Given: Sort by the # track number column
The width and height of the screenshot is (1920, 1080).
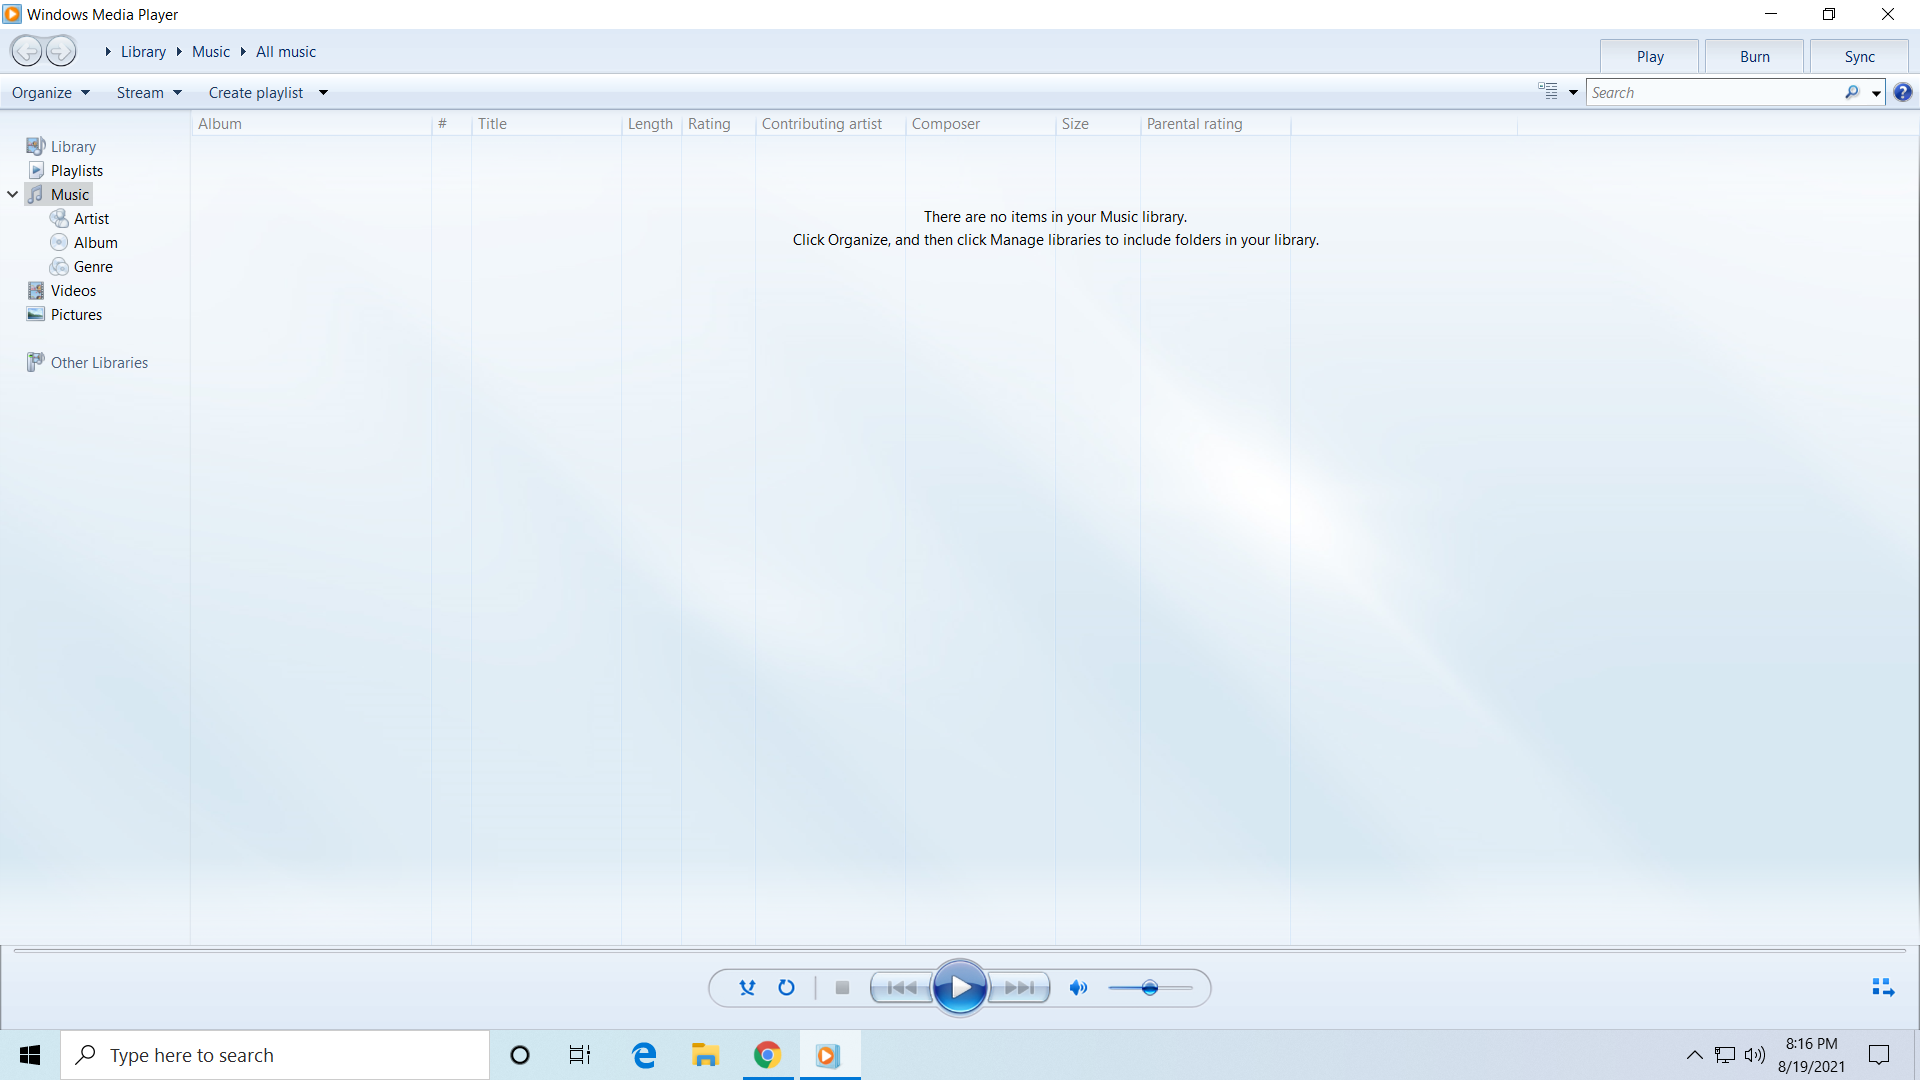Looking at the screenshot, I should click(451, 124).
